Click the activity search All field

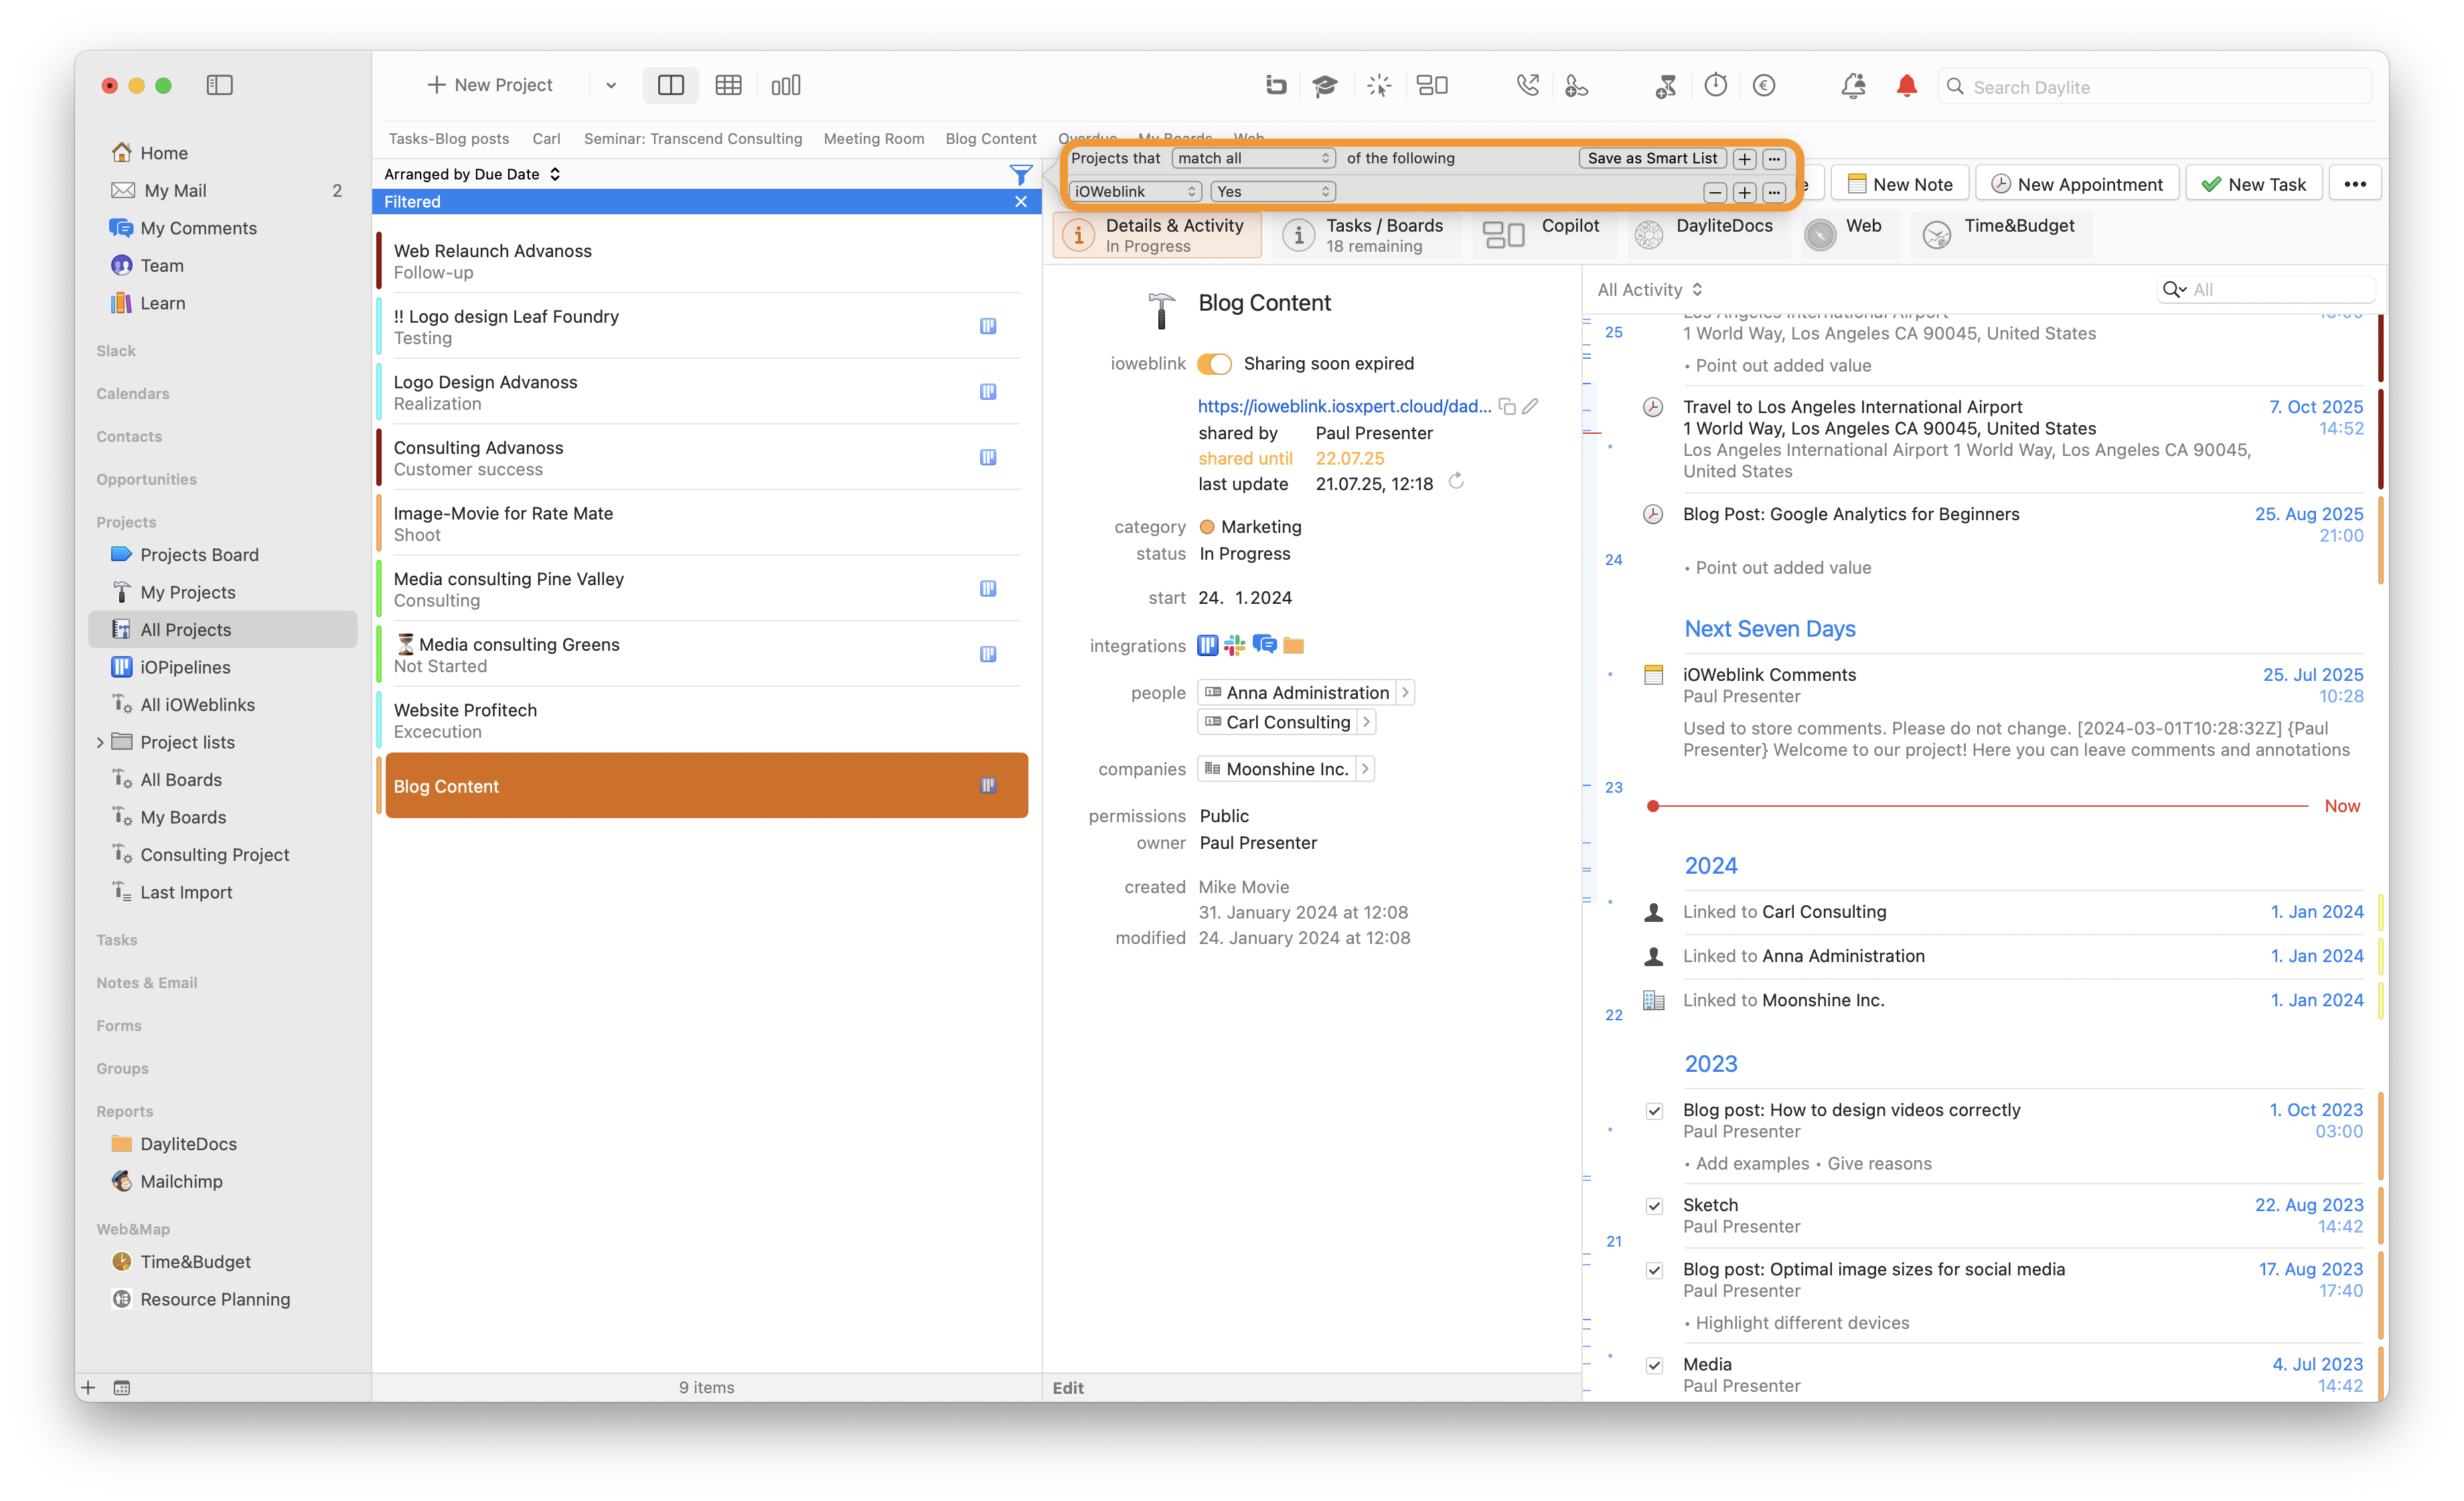2265,289
